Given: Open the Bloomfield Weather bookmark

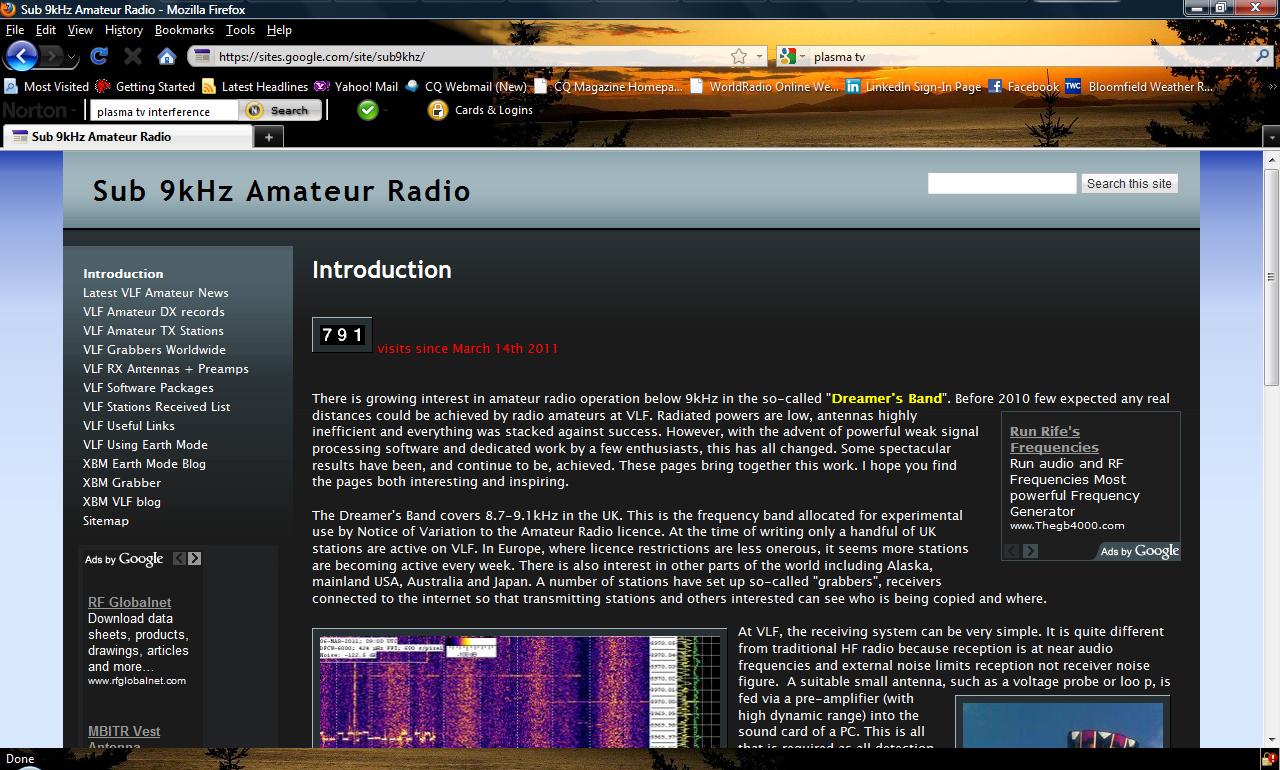Looking at the screenshot, I should [1140, 87].
